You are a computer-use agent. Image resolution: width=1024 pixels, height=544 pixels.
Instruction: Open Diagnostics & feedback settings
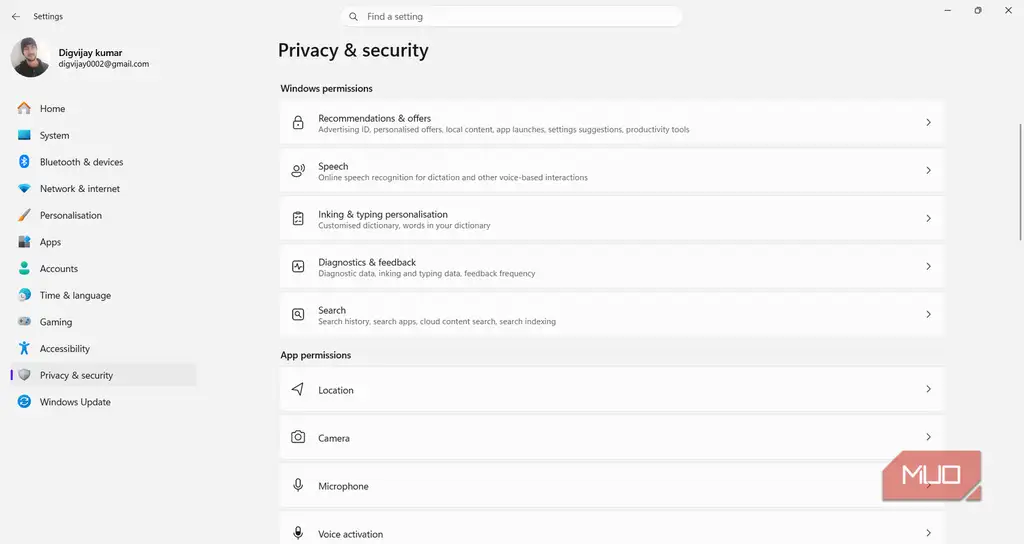point(612,266)
